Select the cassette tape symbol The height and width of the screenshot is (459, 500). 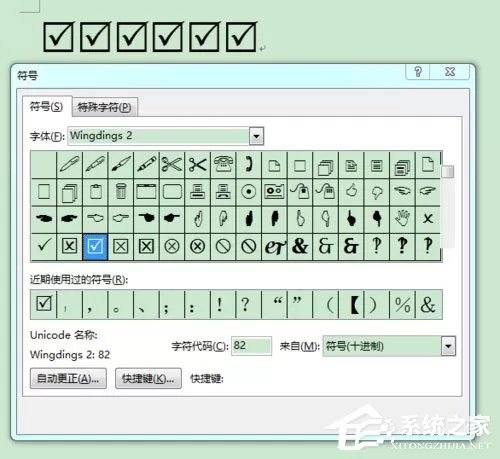click(274, 192)
